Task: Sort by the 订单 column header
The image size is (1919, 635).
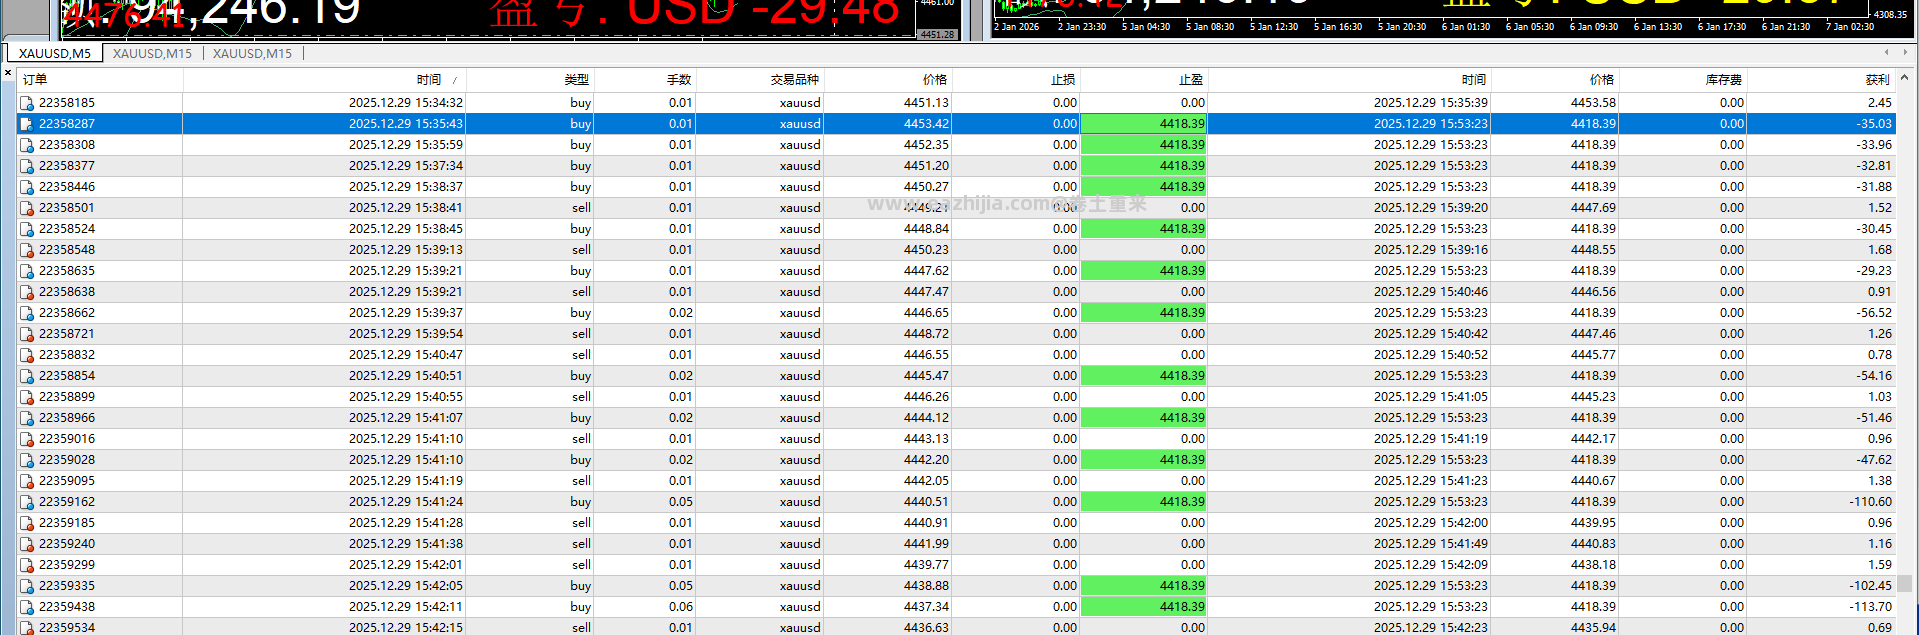Action: click(x=100, y=79)
